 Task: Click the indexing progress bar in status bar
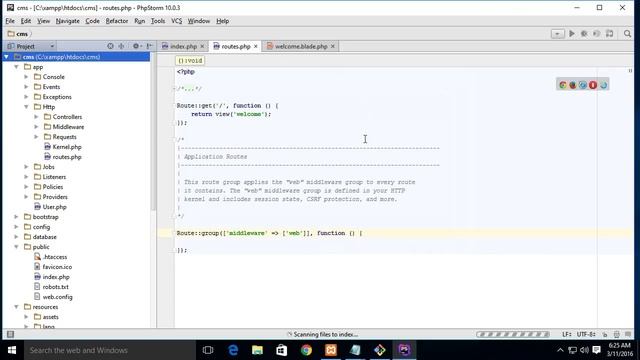[x=513, y=334]
